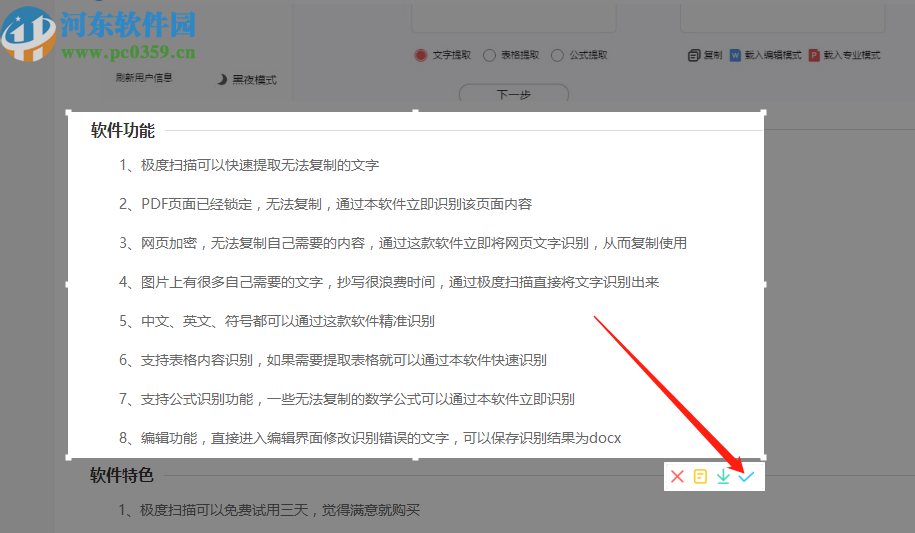Viewport: 915px width, 533px height.
Task: Click line starting '8、编辑功能'
Action: 370,438
